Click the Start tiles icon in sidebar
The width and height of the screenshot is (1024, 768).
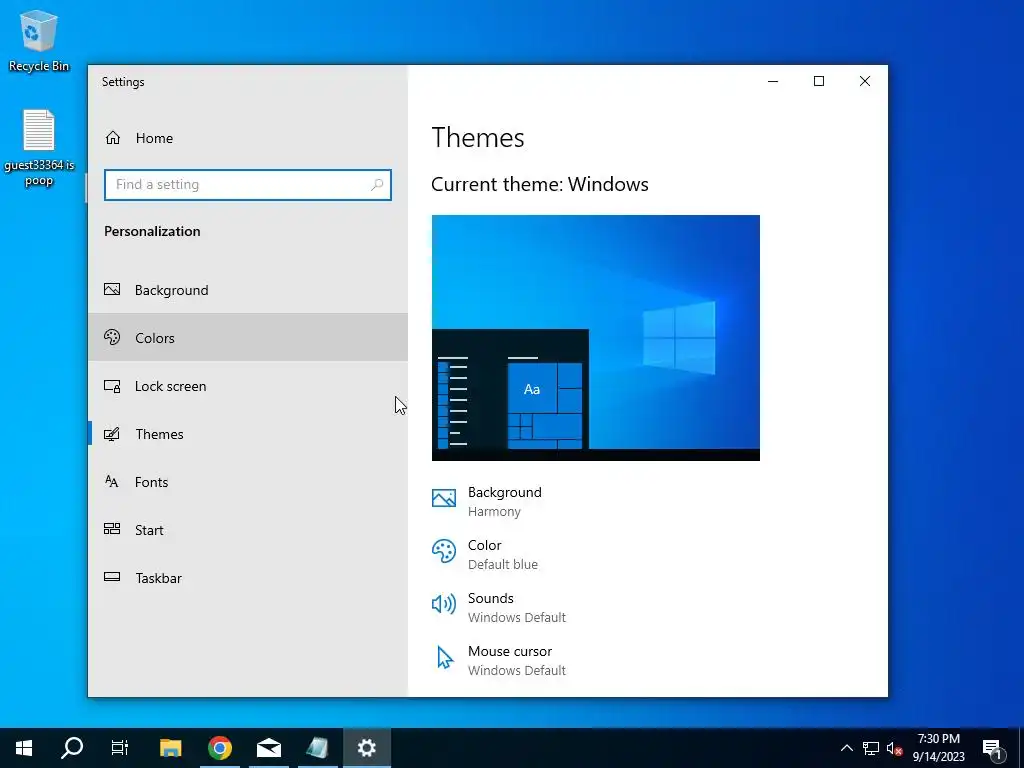(112, 529)
